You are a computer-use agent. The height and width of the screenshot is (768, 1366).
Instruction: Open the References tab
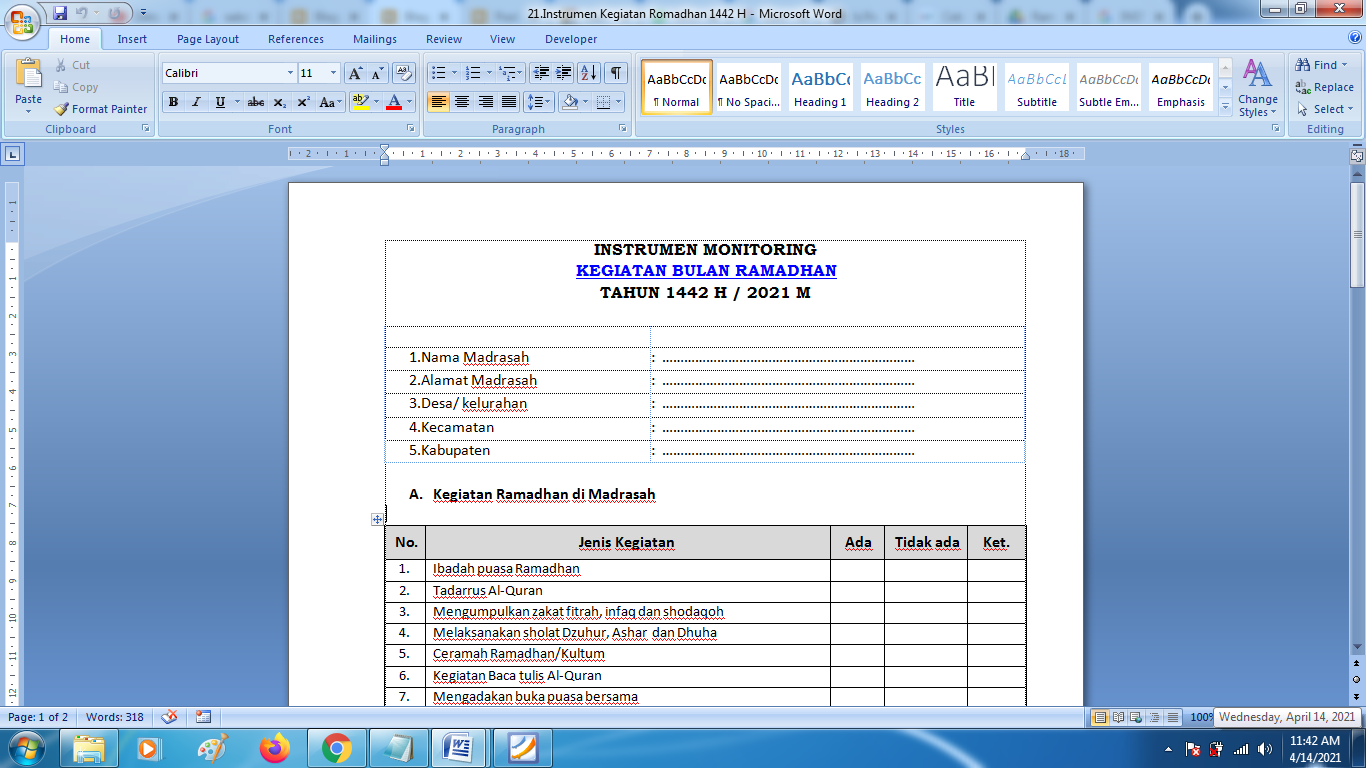(296, 39)
